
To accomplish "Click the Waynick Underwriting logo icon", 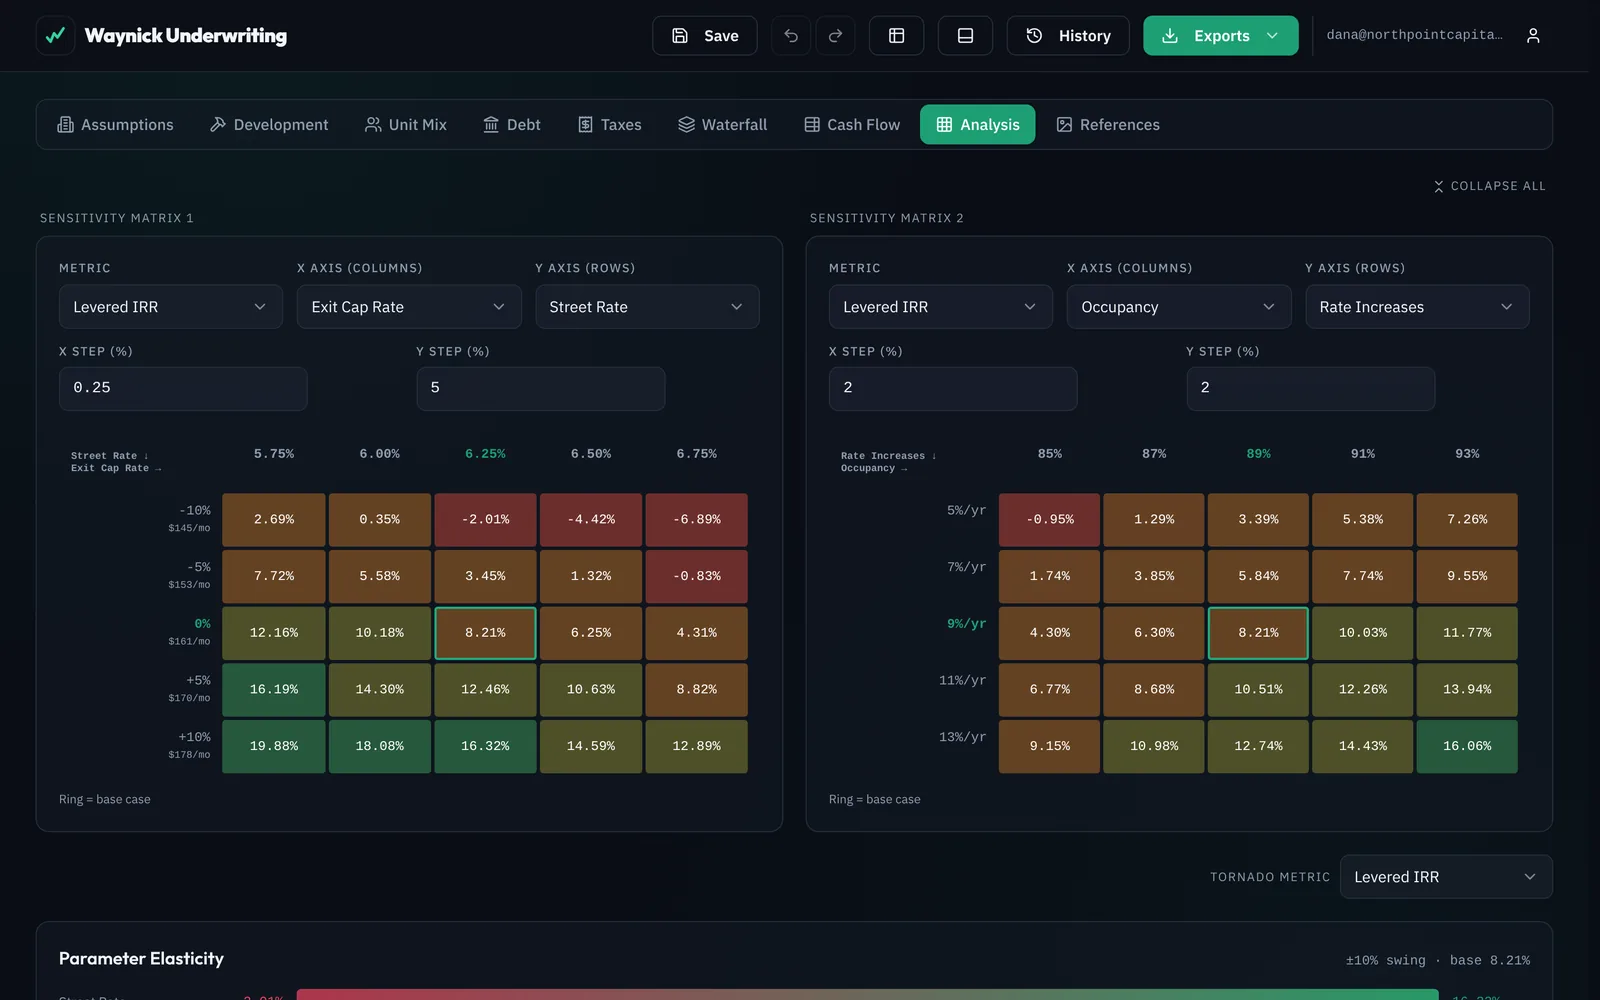I will pyautogui.click(x=55, y=35).
